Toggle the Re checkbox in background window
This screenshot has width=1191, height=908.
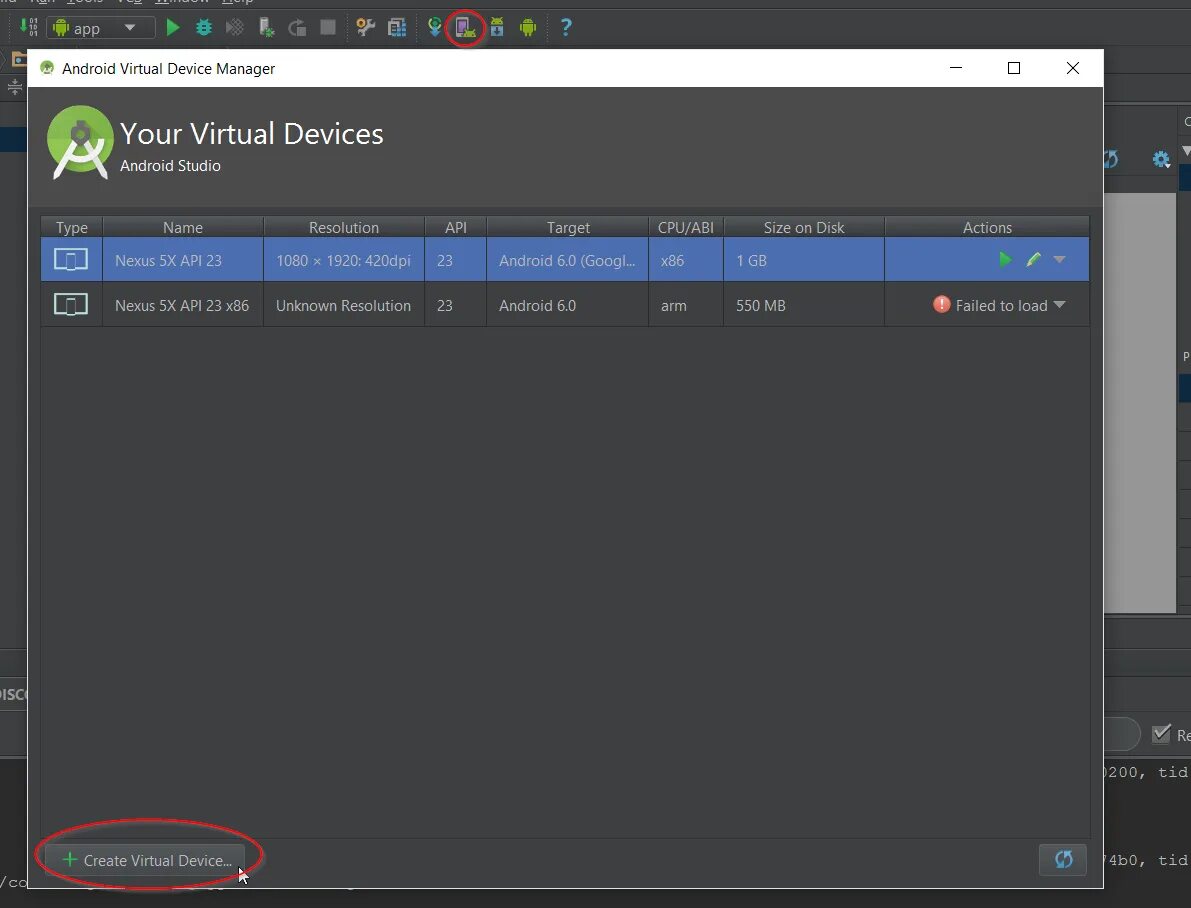point(1161,733)
